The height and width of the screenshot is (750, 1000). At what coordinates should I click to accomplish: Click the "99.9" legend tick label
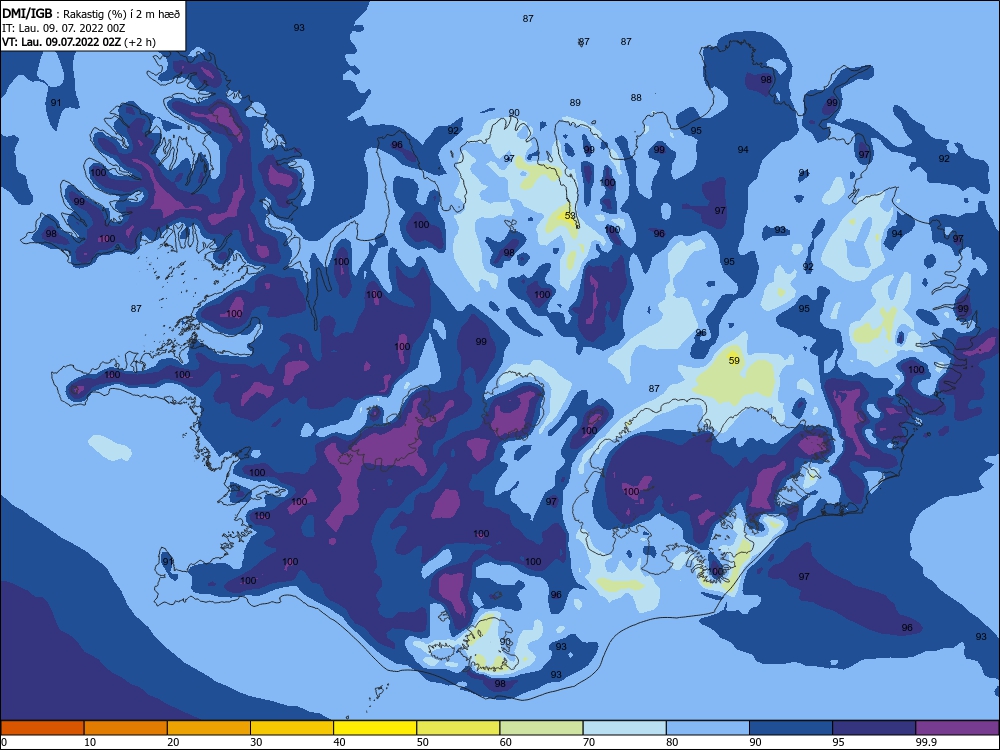point(926,742)
